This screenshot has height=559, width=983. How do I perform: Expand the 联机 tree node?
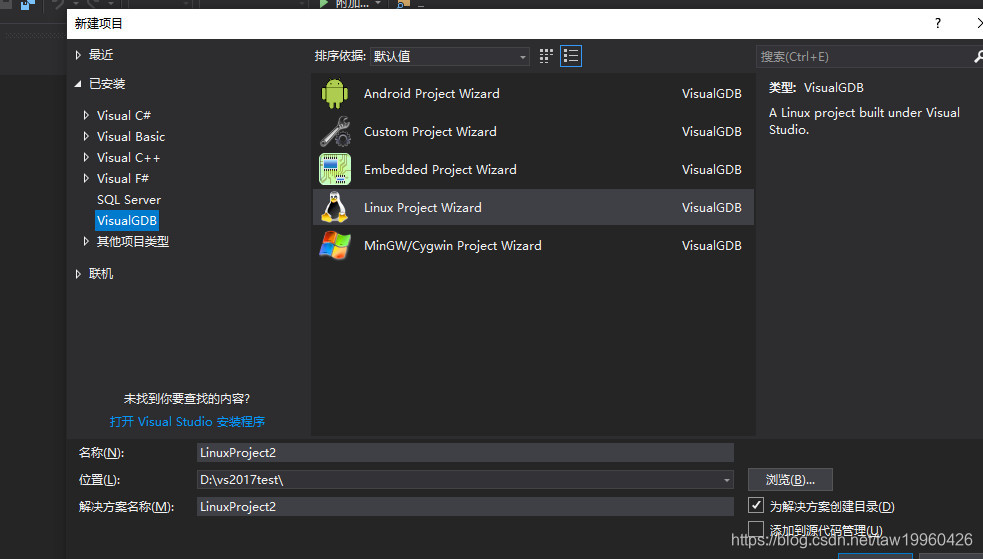78,274
